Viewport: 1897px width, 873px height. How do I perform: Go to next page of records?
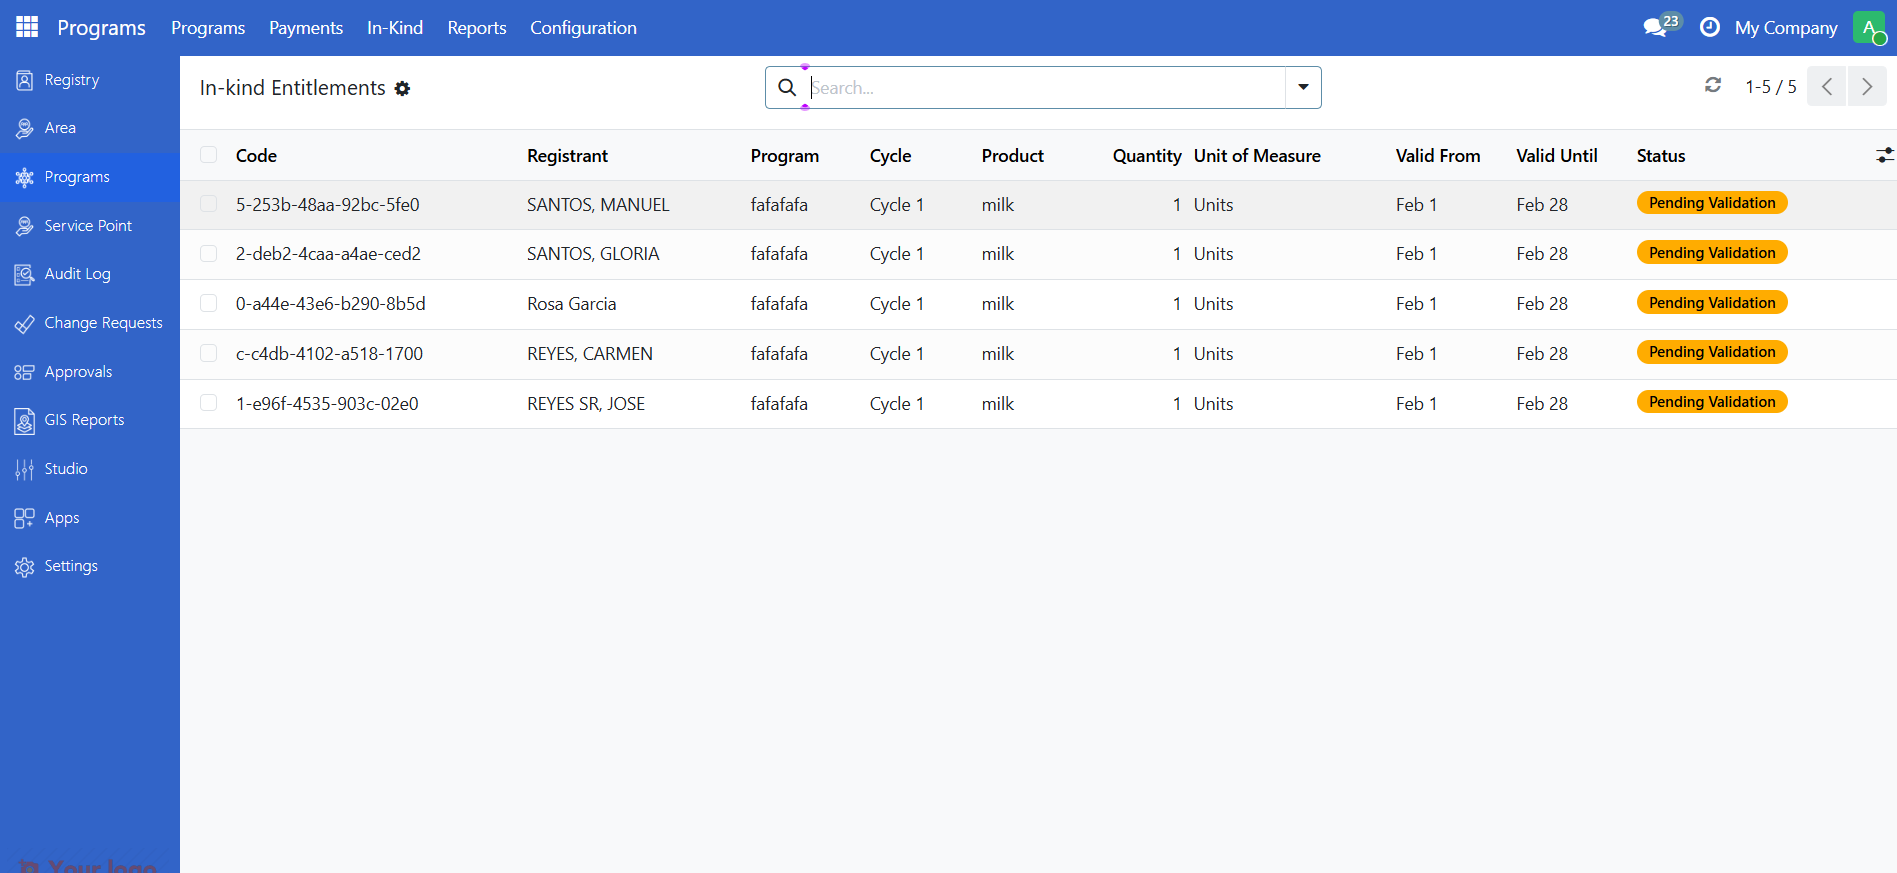tap(1866, 87)
